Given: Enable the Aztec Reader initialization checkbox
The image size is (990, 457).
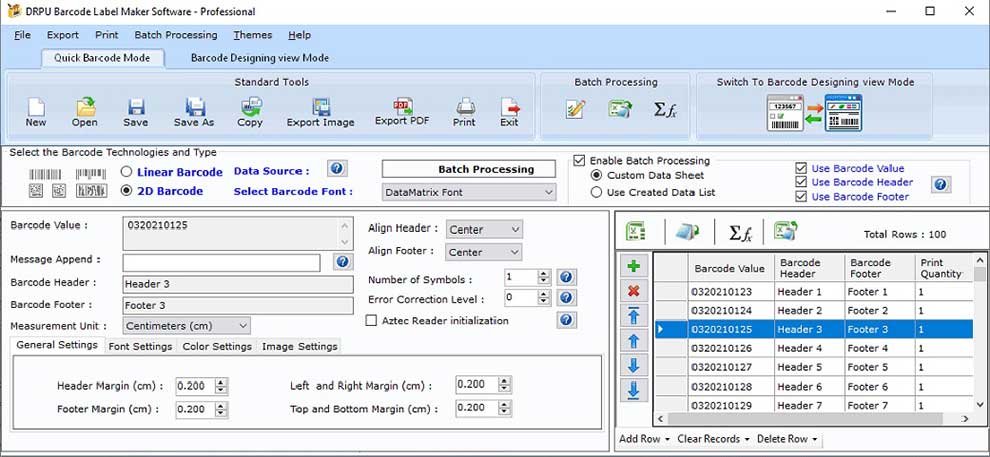Looking at the screenshot, I should (372, 321).
